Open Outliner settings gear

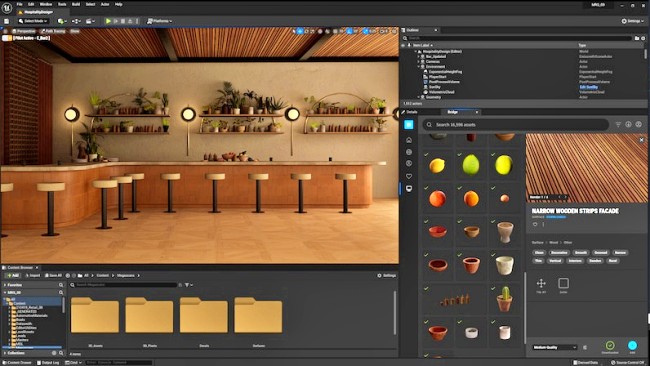(x=643, y=38)
